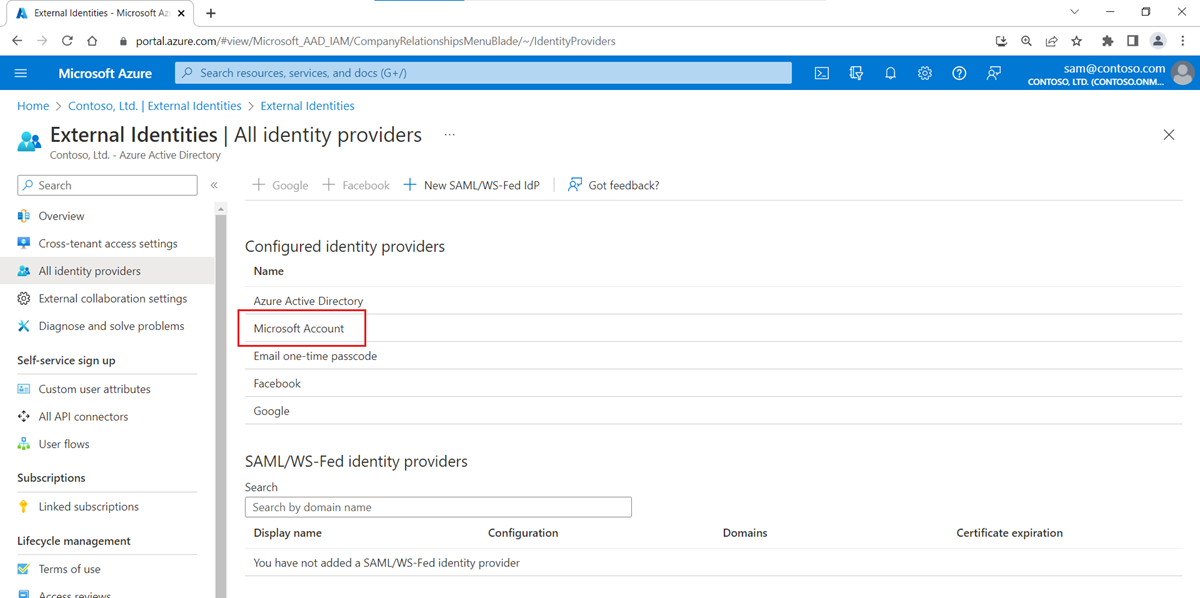Screen dimensions: 1200x598
Task: Click the Facebook add button in toolbar
Action: [356, 185]
